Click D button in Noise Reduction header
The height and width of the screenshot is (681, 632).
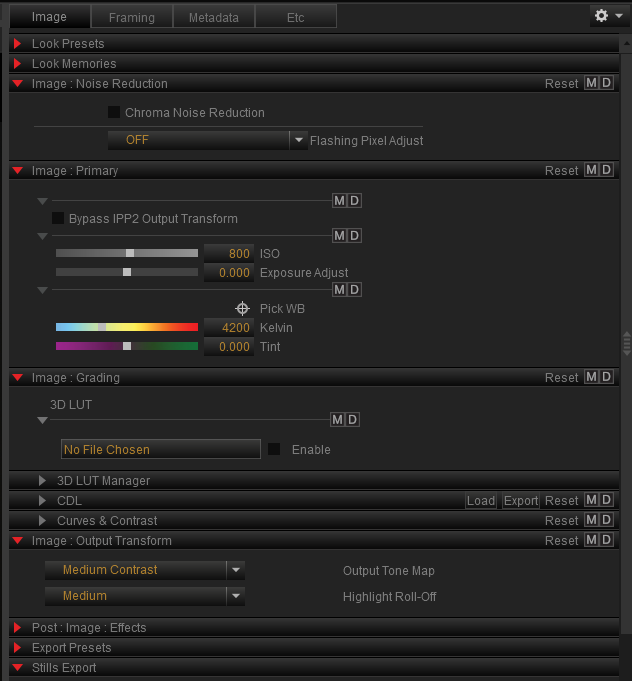point(606,83)
